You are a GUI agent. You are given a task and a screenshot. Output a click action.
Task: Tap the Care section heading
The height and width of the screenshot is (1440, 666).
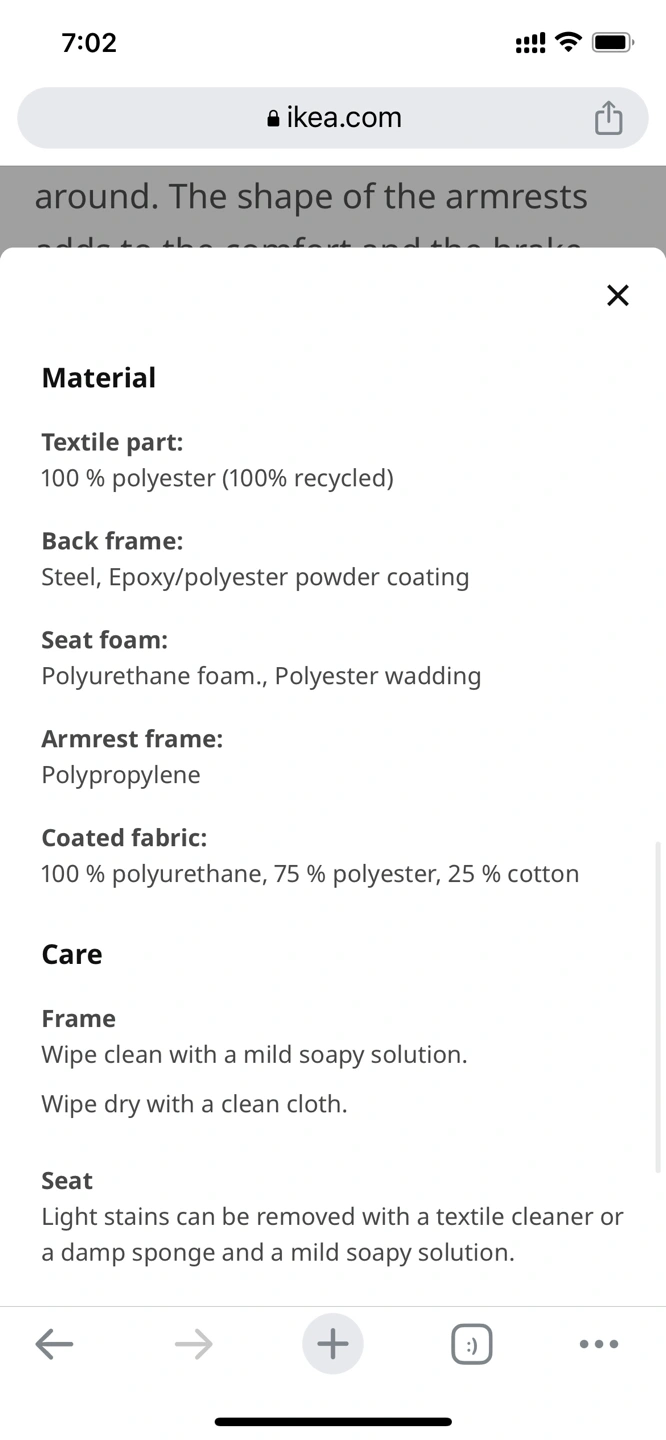pyautogui.click(x=72, y=954)
